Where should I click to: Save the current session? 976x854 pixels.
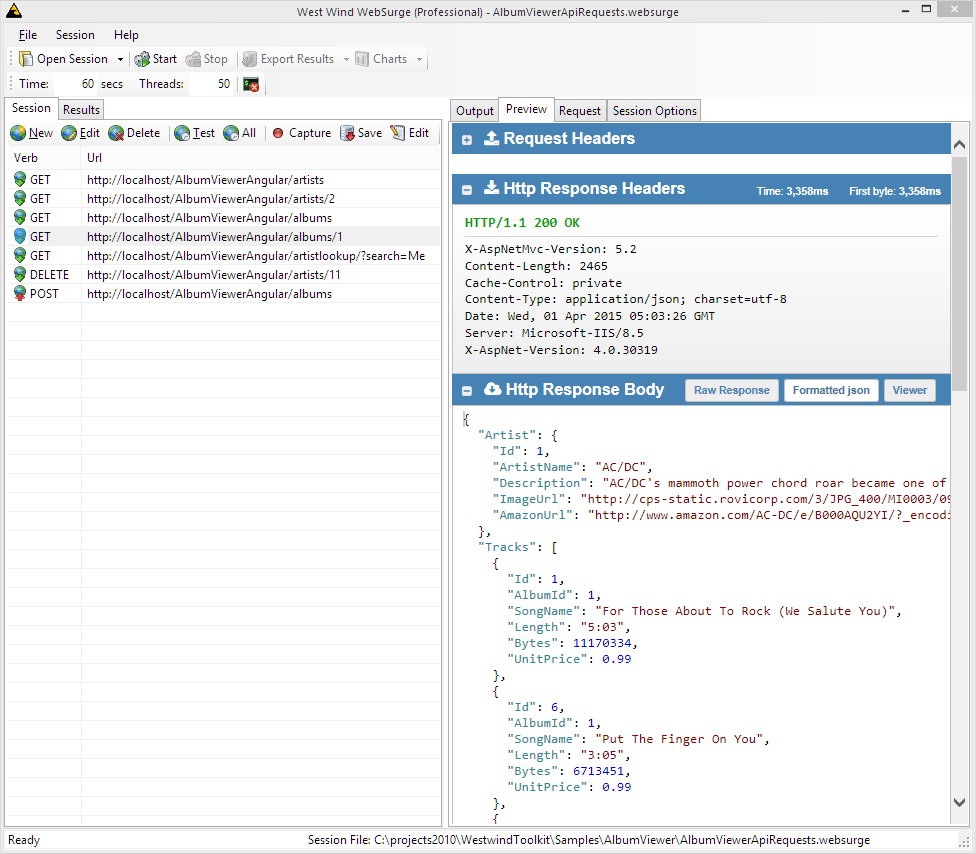tap(360, 132)
